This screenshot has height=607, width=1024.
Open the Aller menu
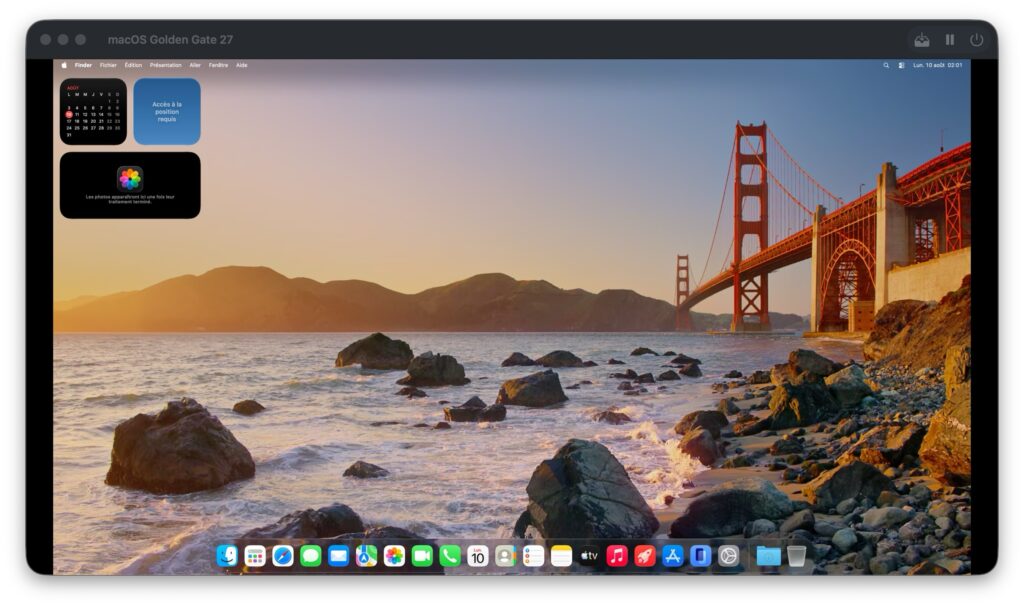[x=195, y=65]
